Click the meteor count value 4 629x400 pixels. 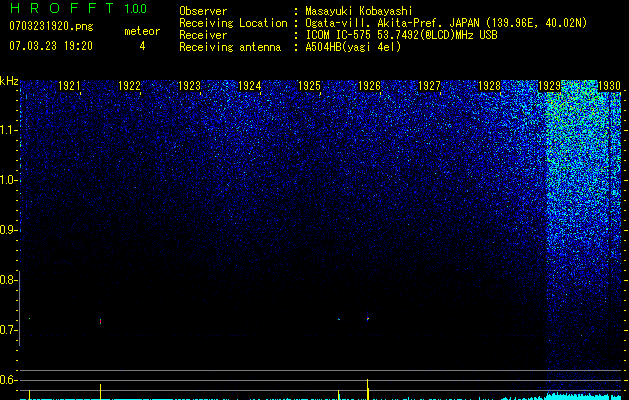pyautogui.click(x=142, y=46)
